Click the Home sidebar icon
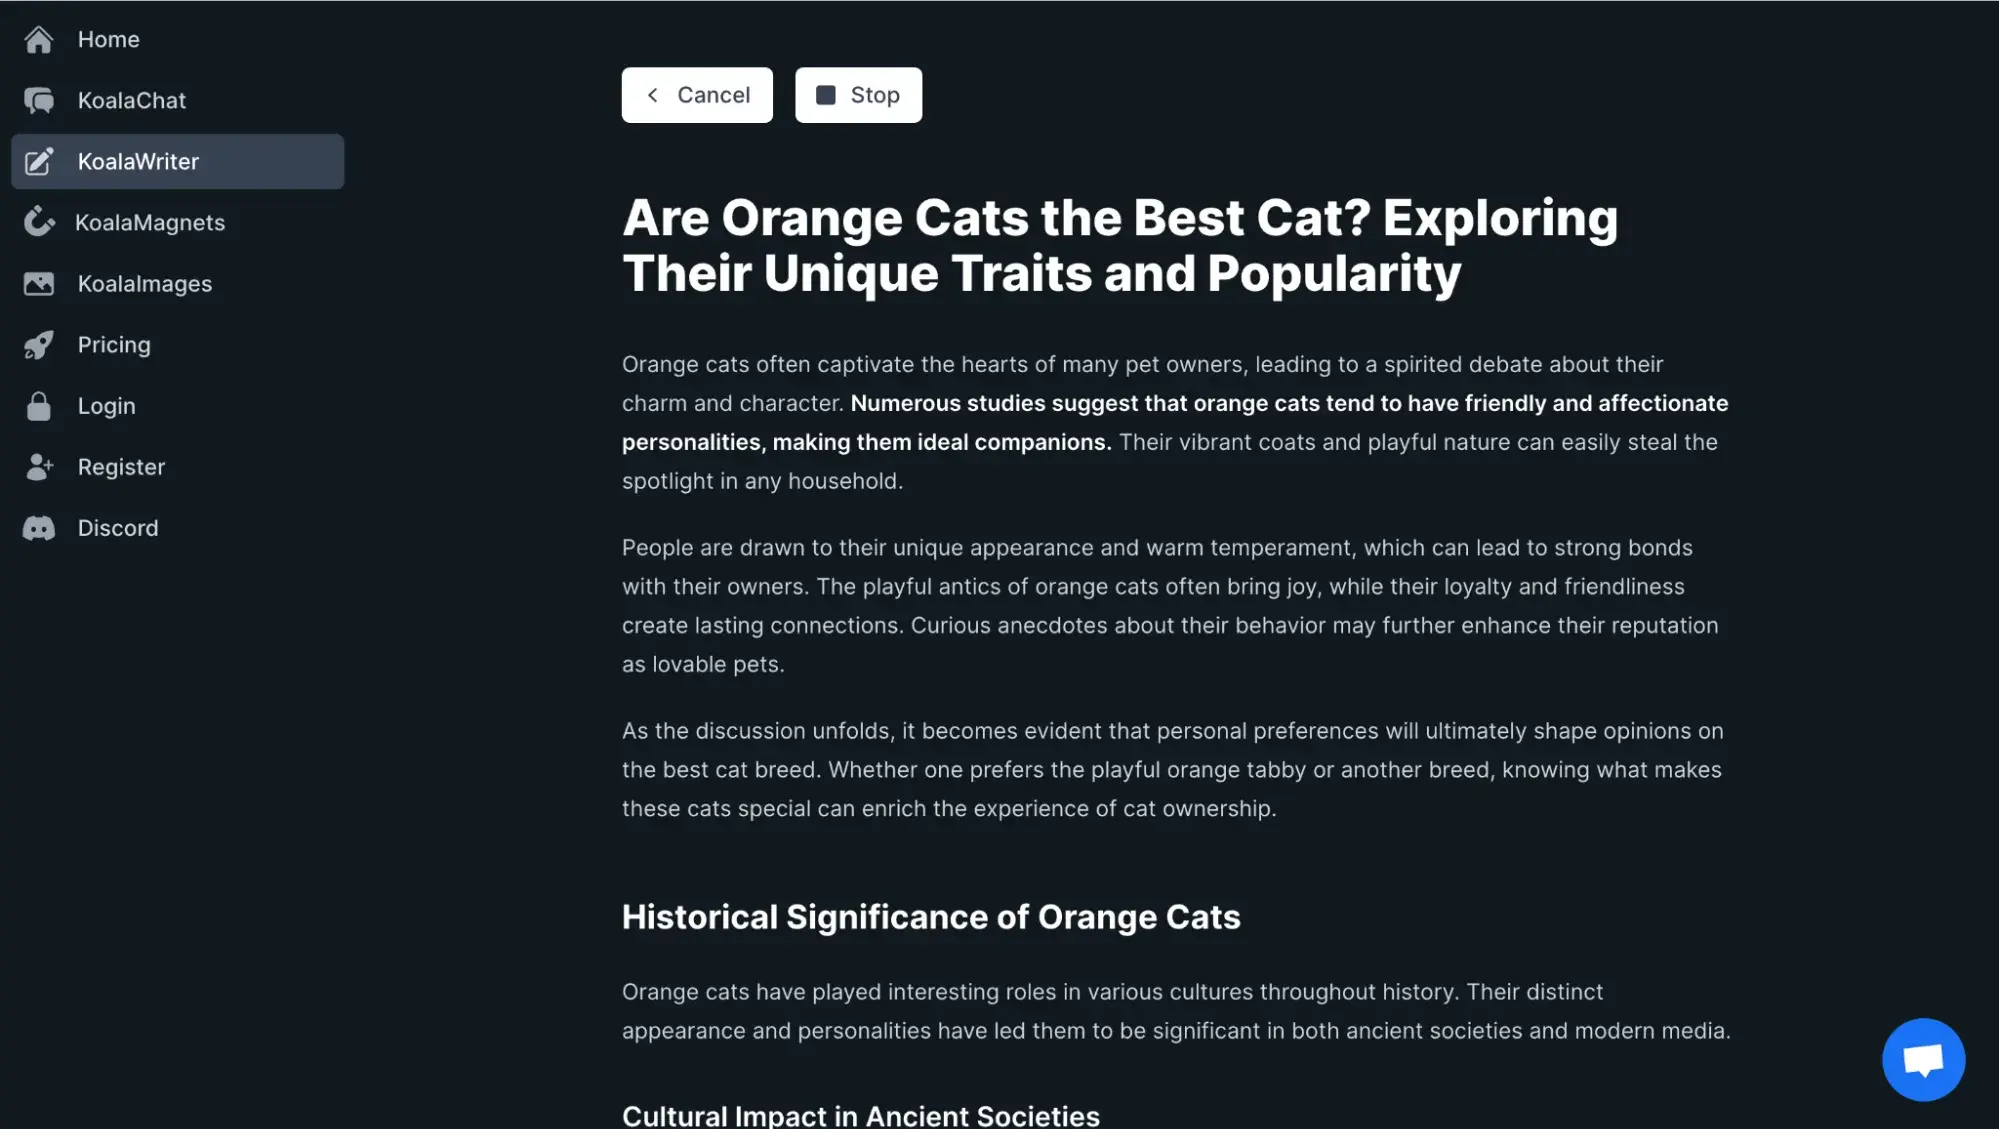Image resolution: width=1999 pixels, height=1130 pixels. point(37,37)
